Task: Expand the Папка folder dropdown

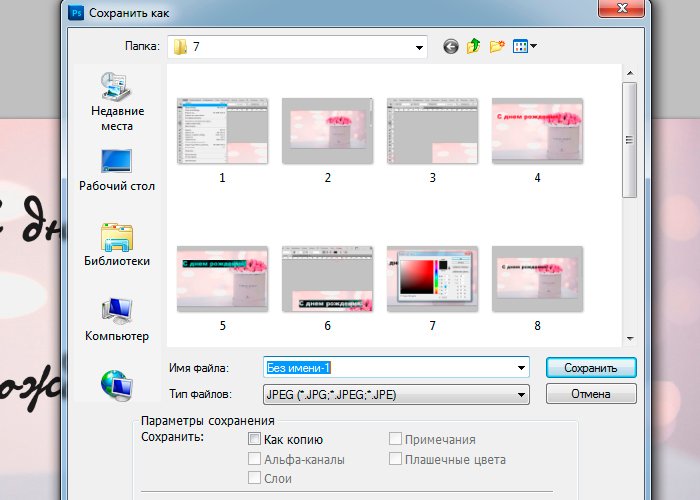Action: (x=420, y=46)
